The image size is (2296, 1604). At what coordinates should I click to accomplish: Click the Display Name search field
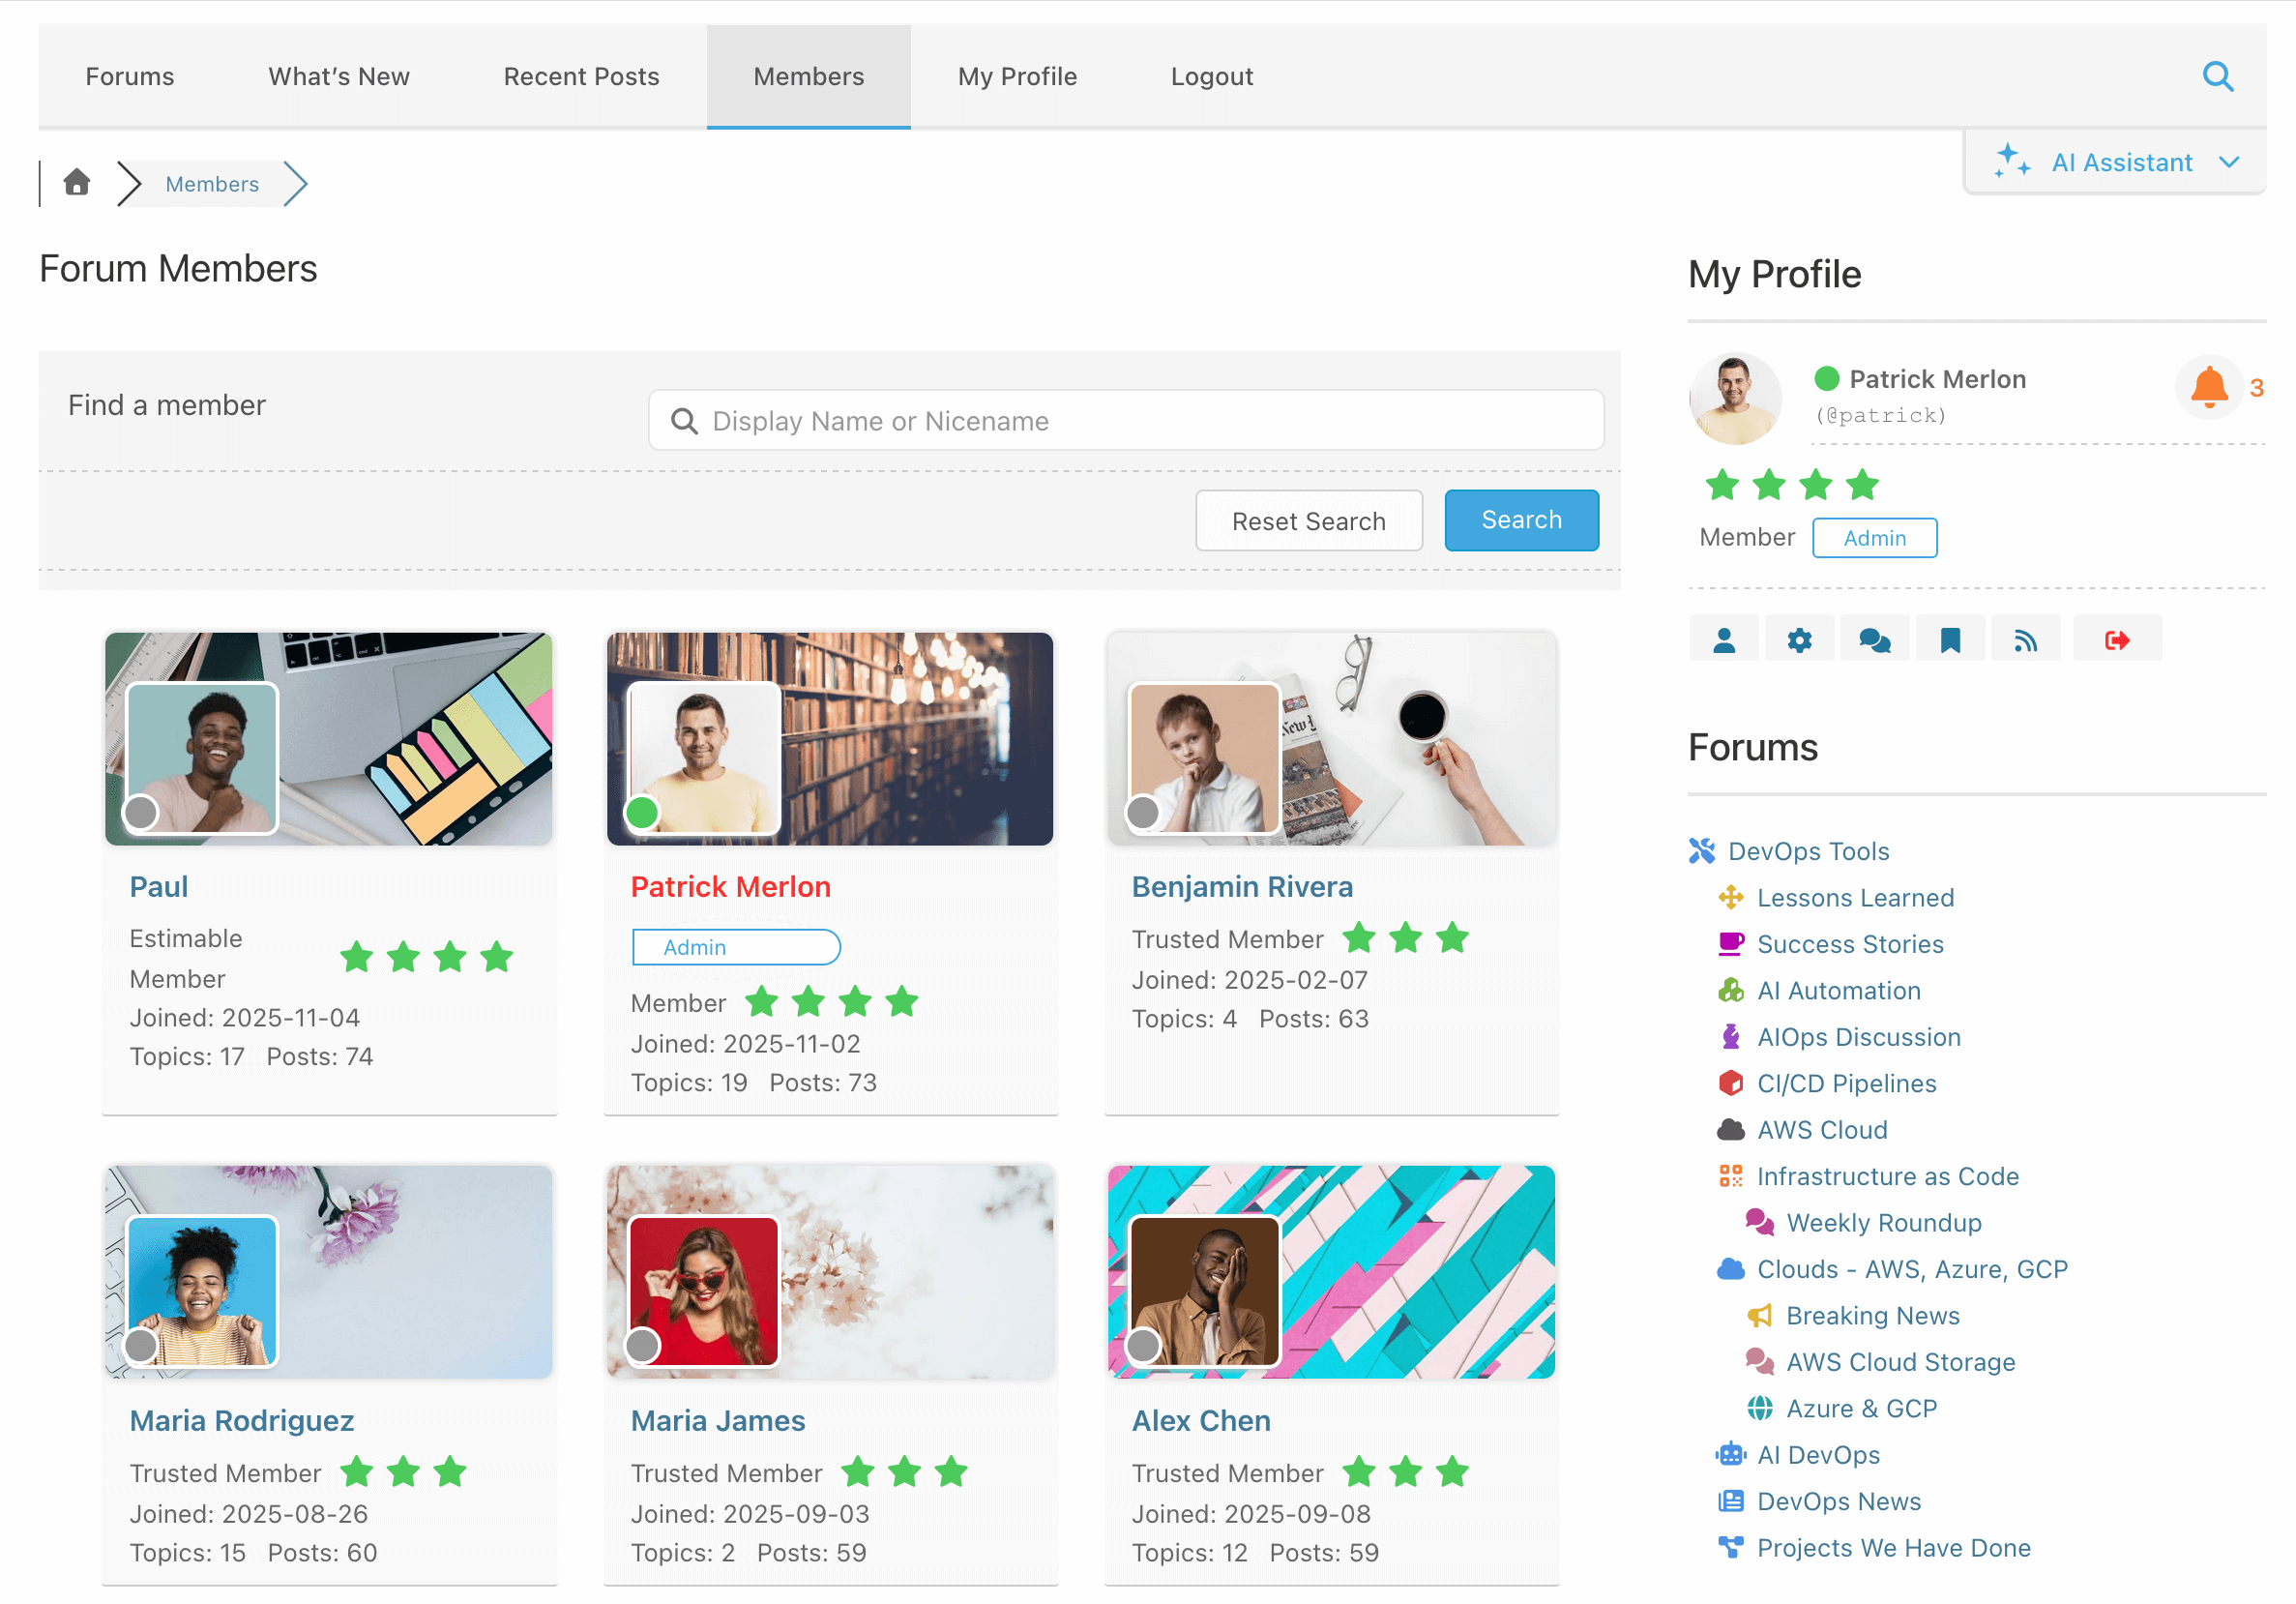click(1125, 420)
